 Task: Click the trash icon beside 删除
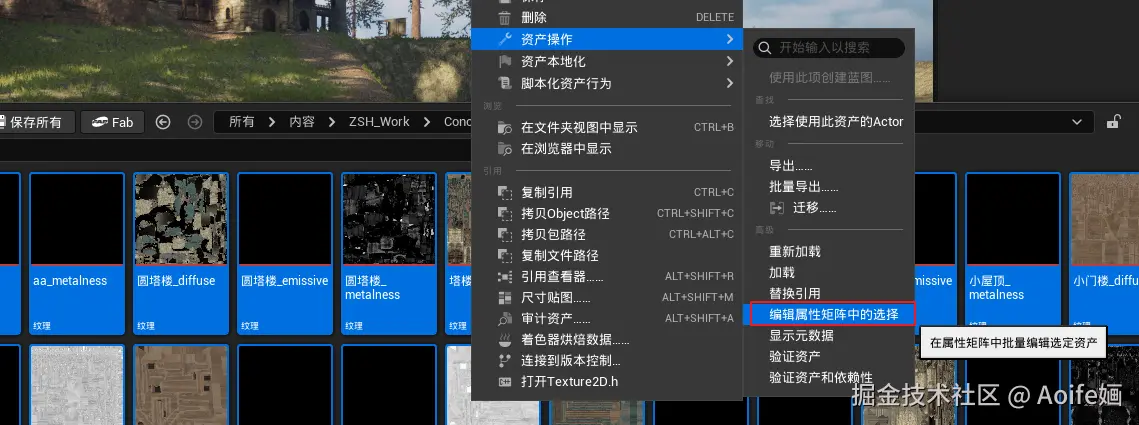504,18
